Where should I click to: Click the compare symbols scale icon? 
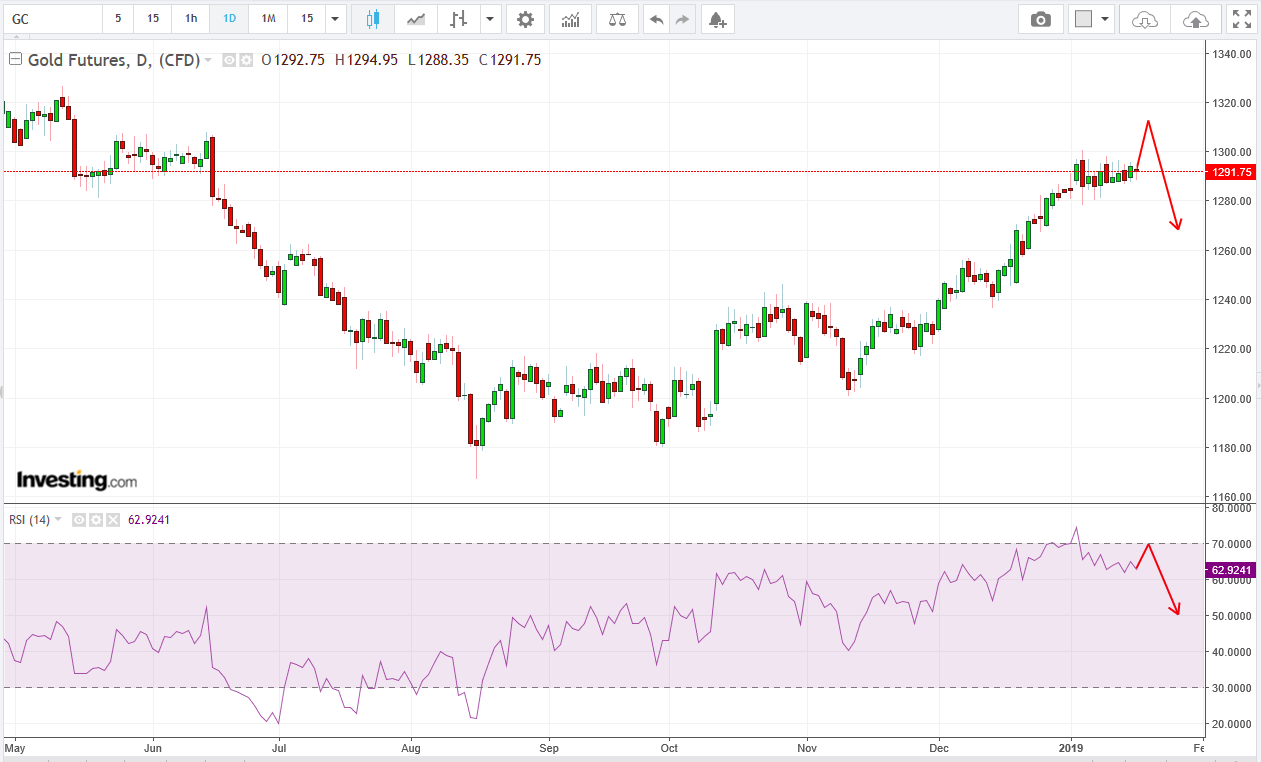(617, 19)
